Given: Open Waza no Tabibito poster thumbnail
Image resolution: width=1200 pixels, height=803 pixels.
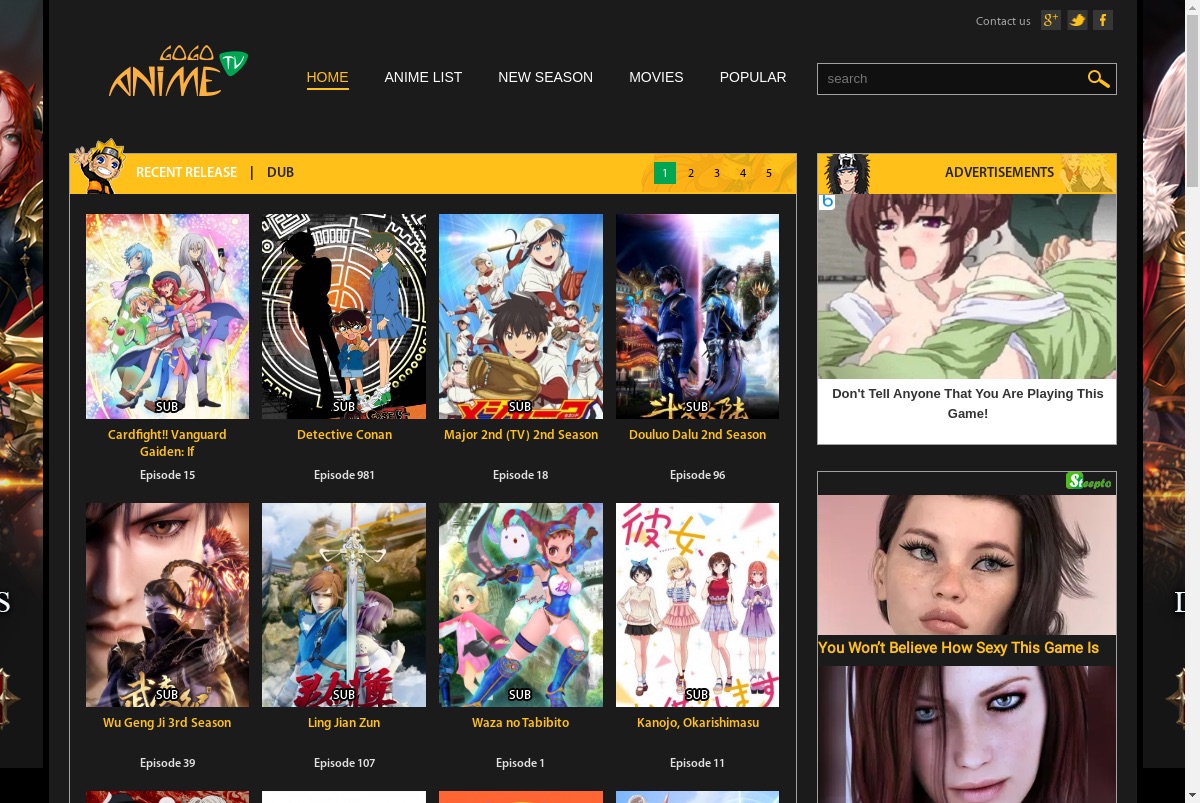Looking at the screenshot, I should [x=521, y=605].
